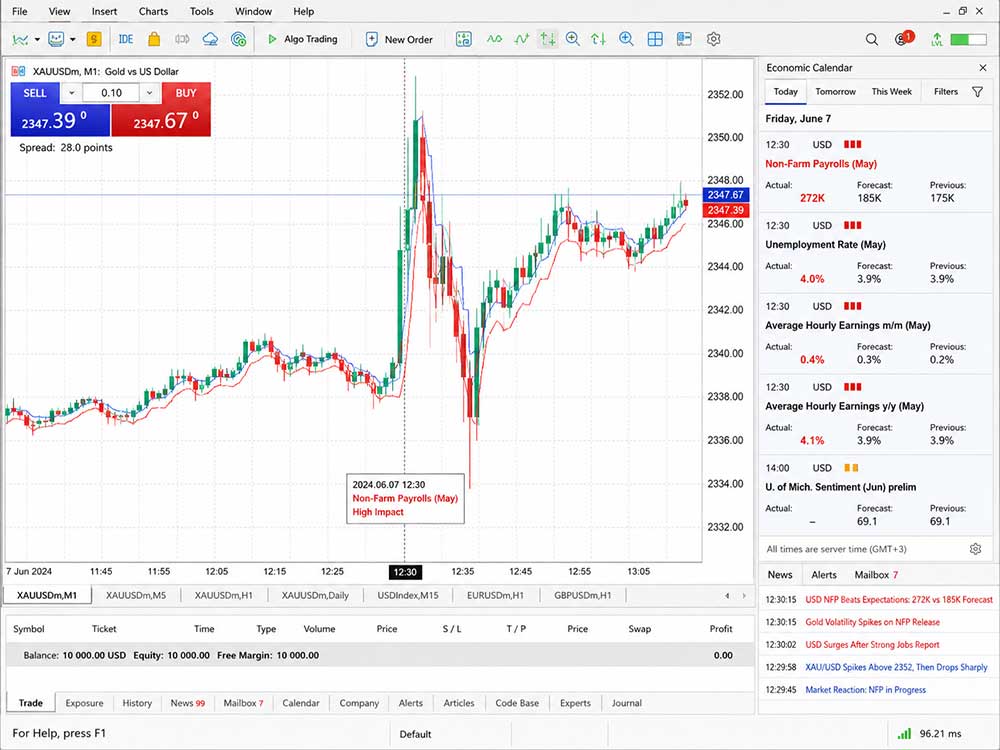Click the 0.10 volume input field
1000x750 pixels.
111,93
